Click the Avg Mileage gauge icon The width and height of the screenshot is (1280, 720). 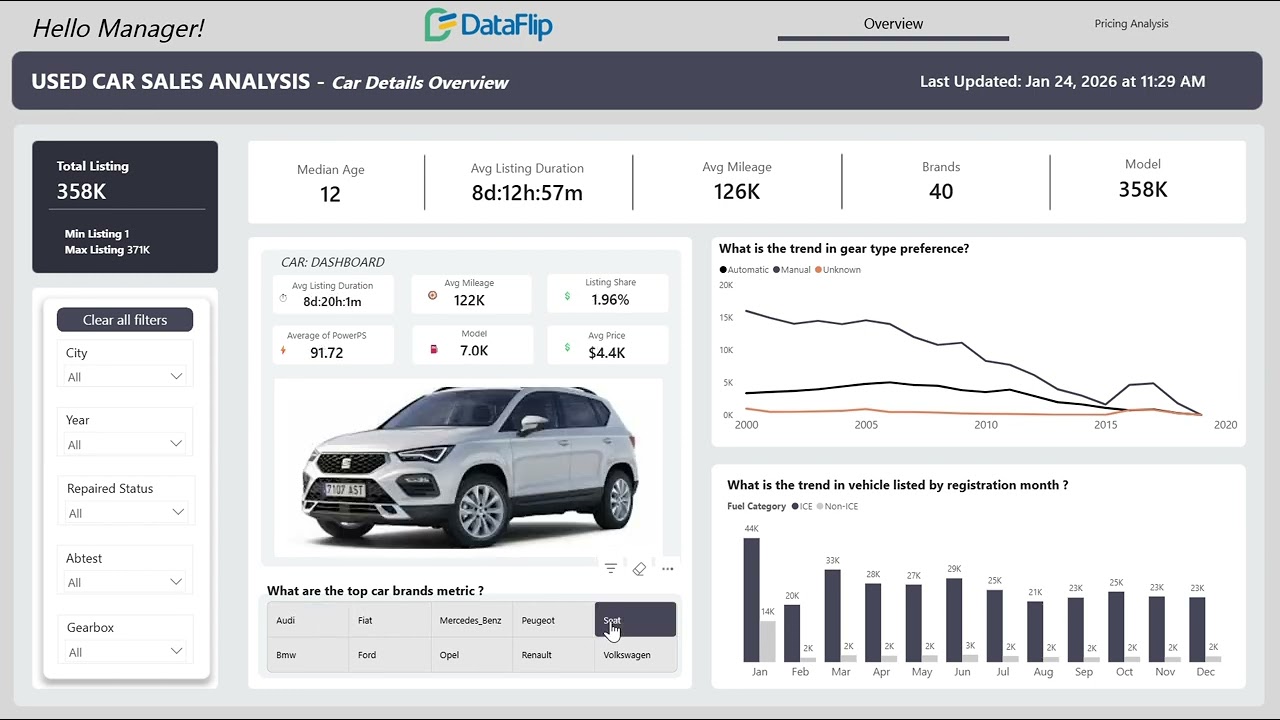point(432,296)
